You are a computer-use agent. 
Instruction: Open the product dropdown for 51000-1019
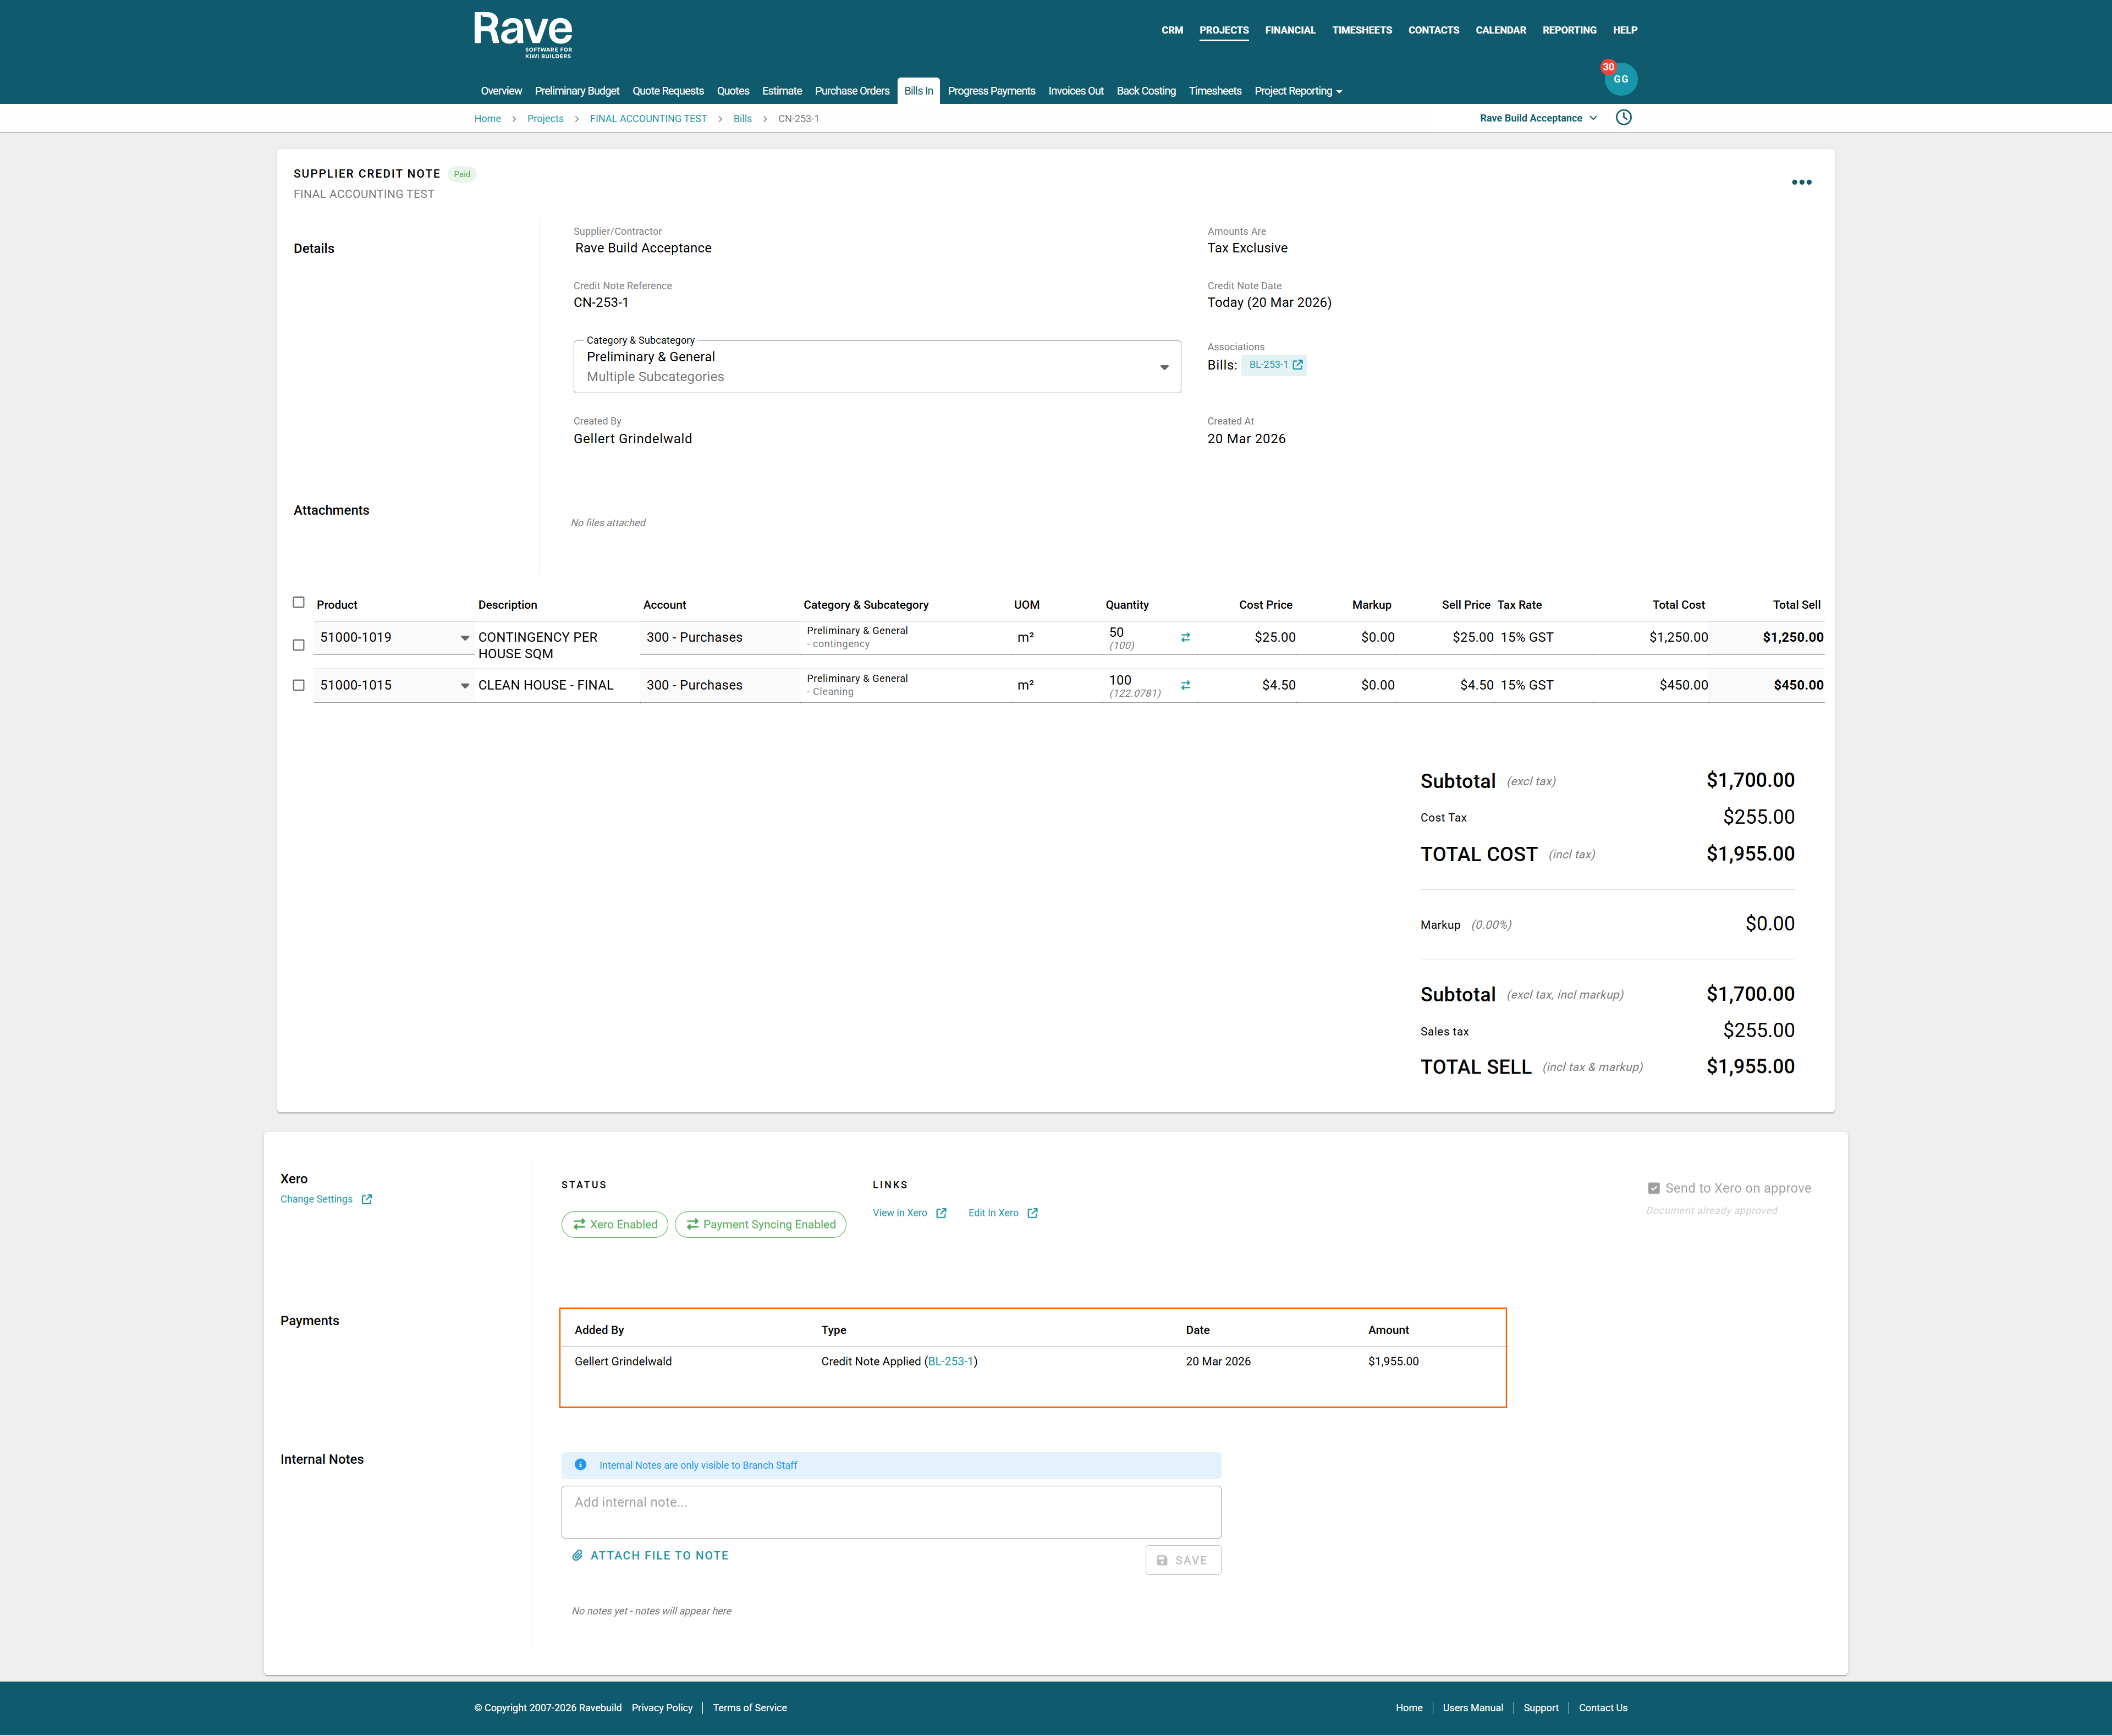(x=464, y=638)
